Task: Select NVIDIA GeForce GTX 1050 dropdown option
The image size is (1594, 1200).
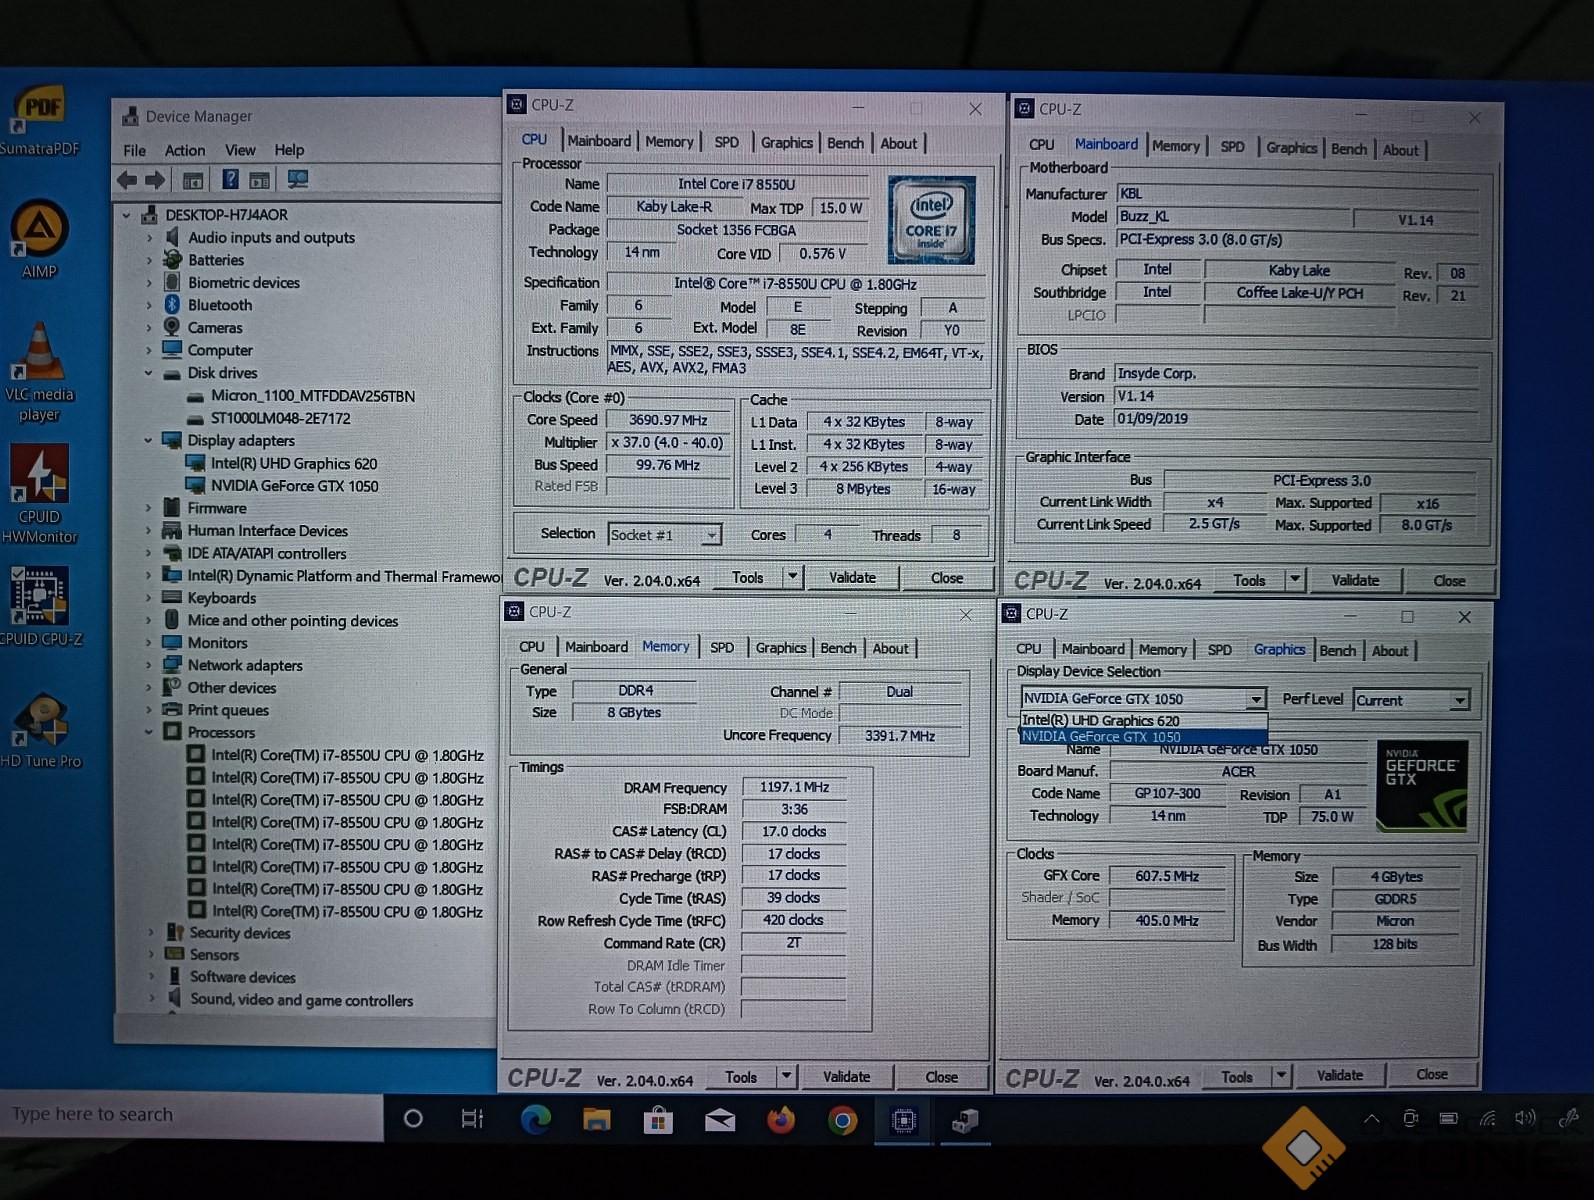Action: pos(1143,737)
